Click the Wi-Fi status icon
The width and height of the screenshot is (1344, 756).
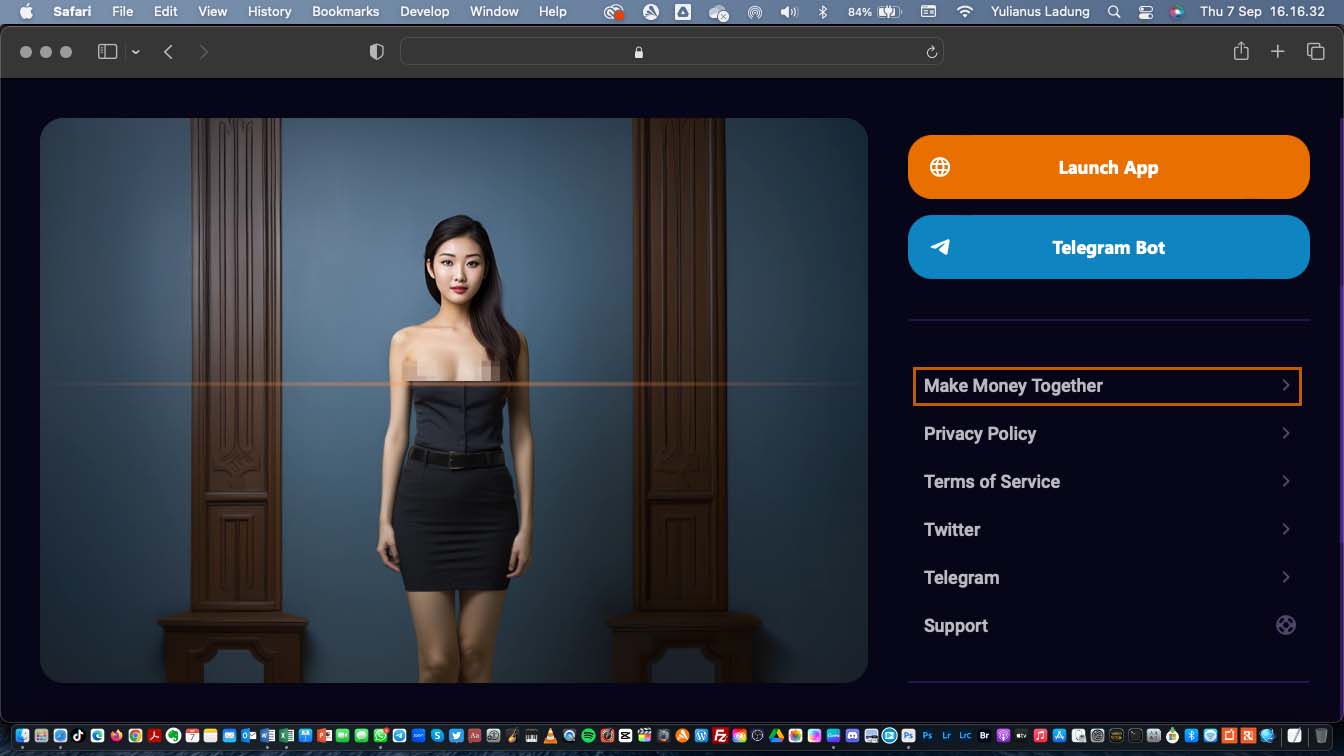pos(964,12)
